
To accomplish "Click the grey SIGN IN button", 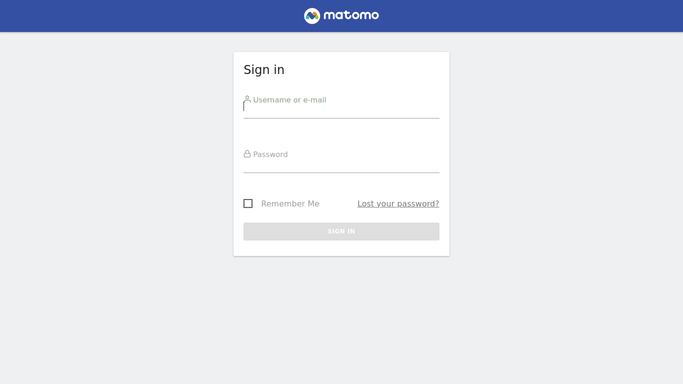I will click(x=341, y=231).
